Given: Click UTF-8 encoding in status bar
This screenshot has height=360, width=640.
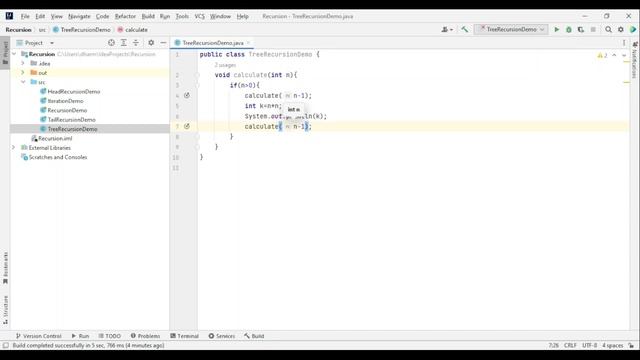Looking at the screenshot, I should 589,345.
